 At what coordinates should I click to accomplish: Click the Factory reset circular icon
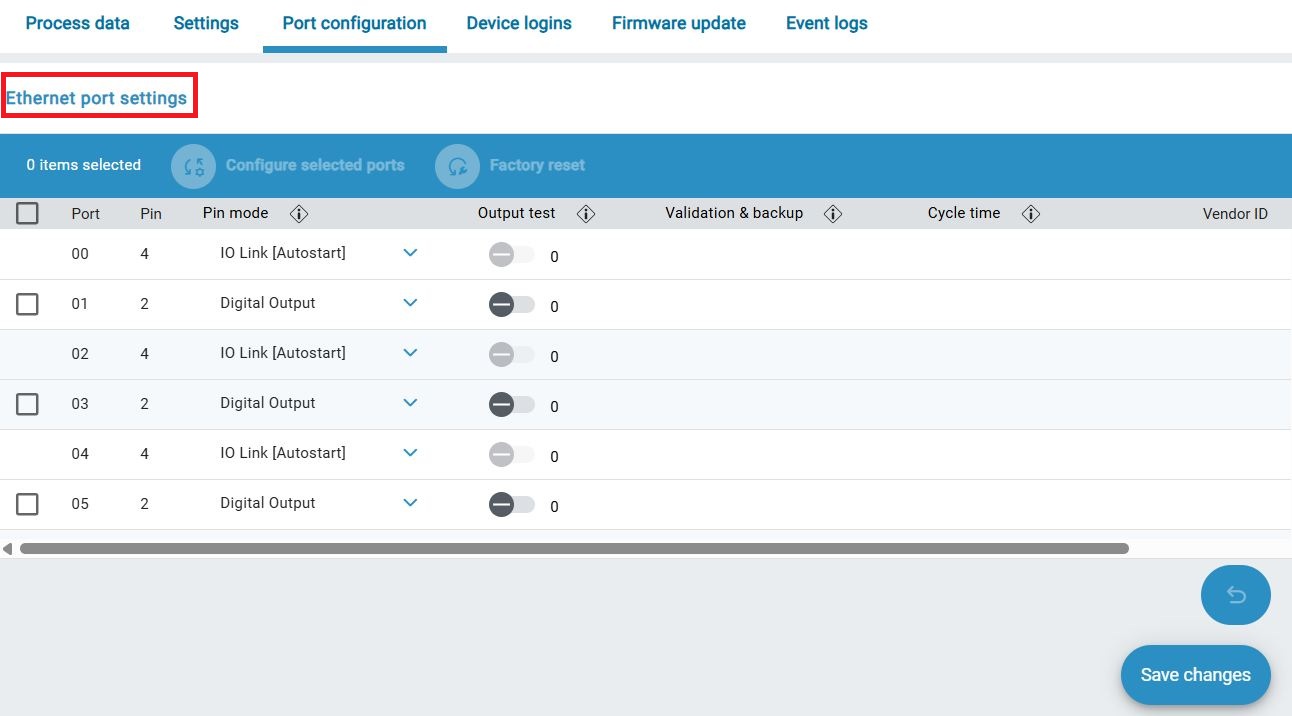[458, 166]
